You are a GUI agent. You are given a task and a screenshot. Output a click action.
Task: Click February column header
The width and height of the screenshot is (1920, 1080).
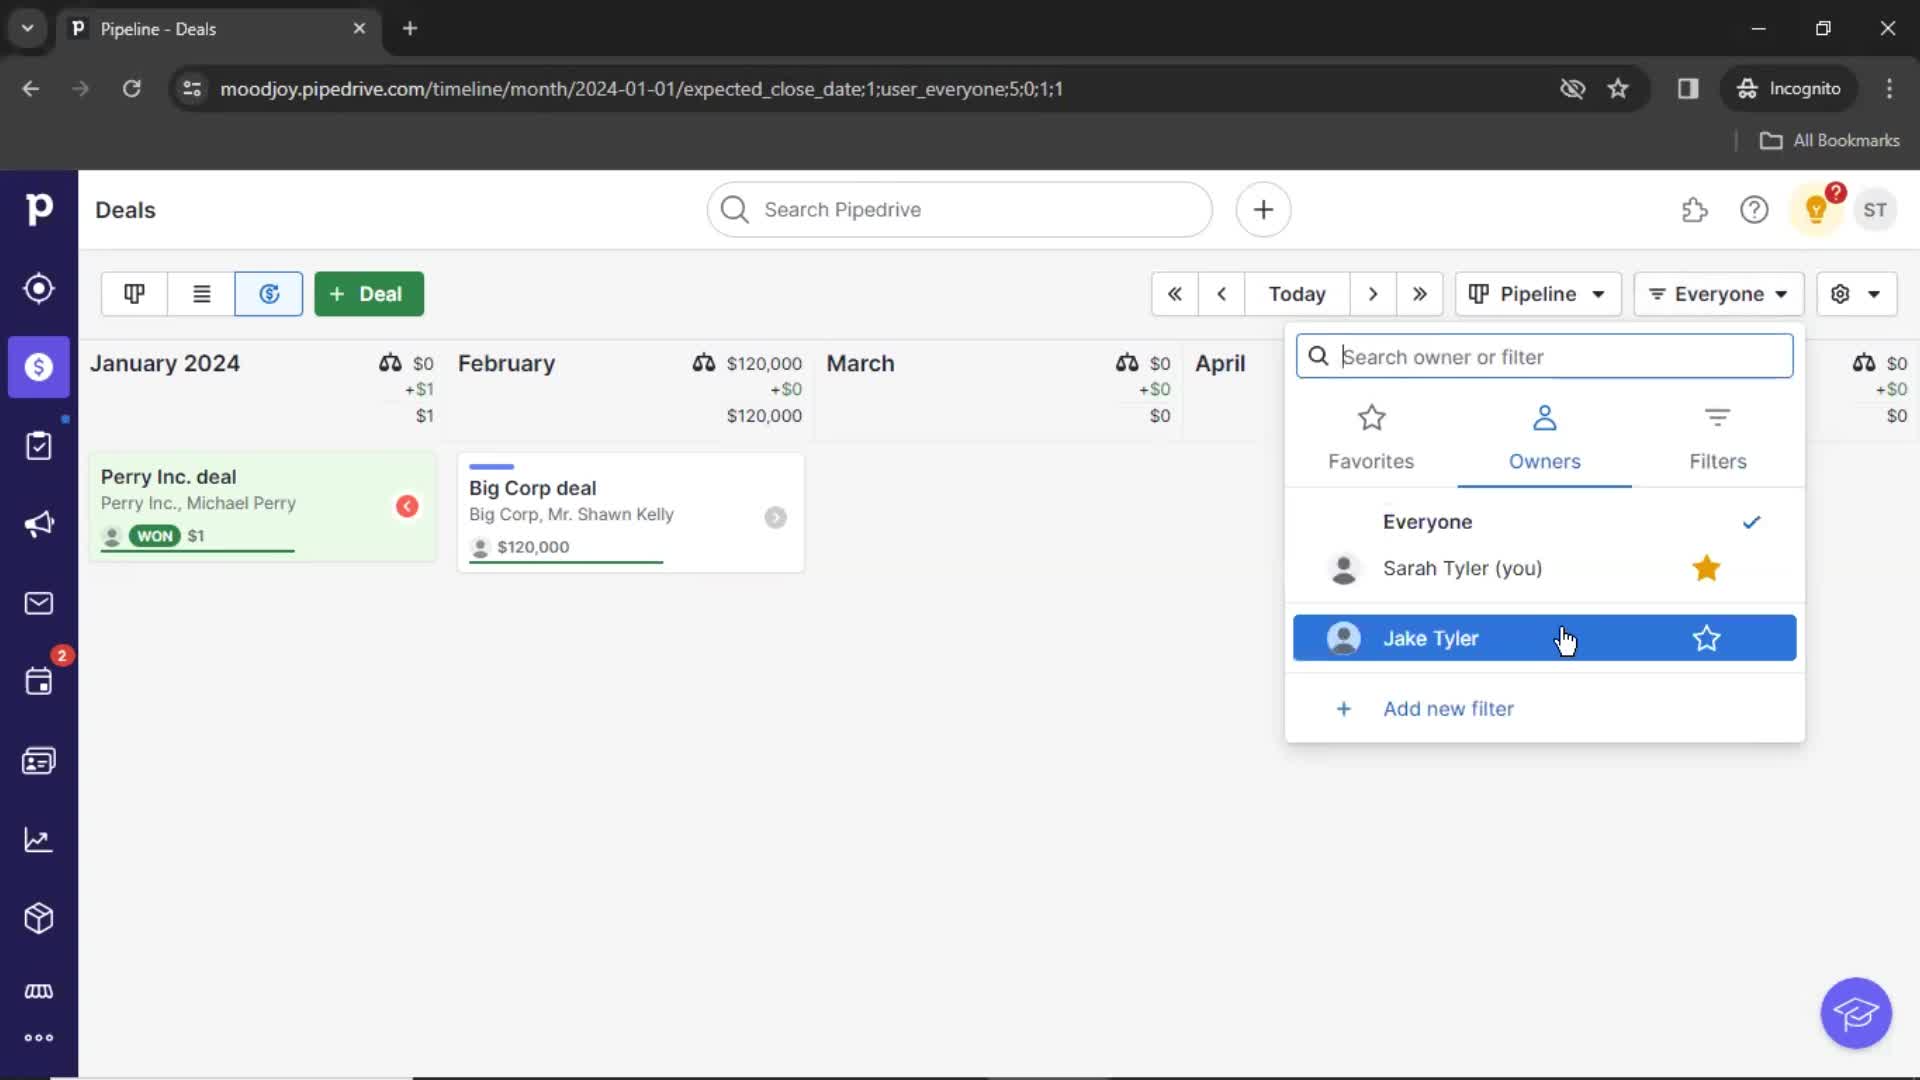coord(506,363)
